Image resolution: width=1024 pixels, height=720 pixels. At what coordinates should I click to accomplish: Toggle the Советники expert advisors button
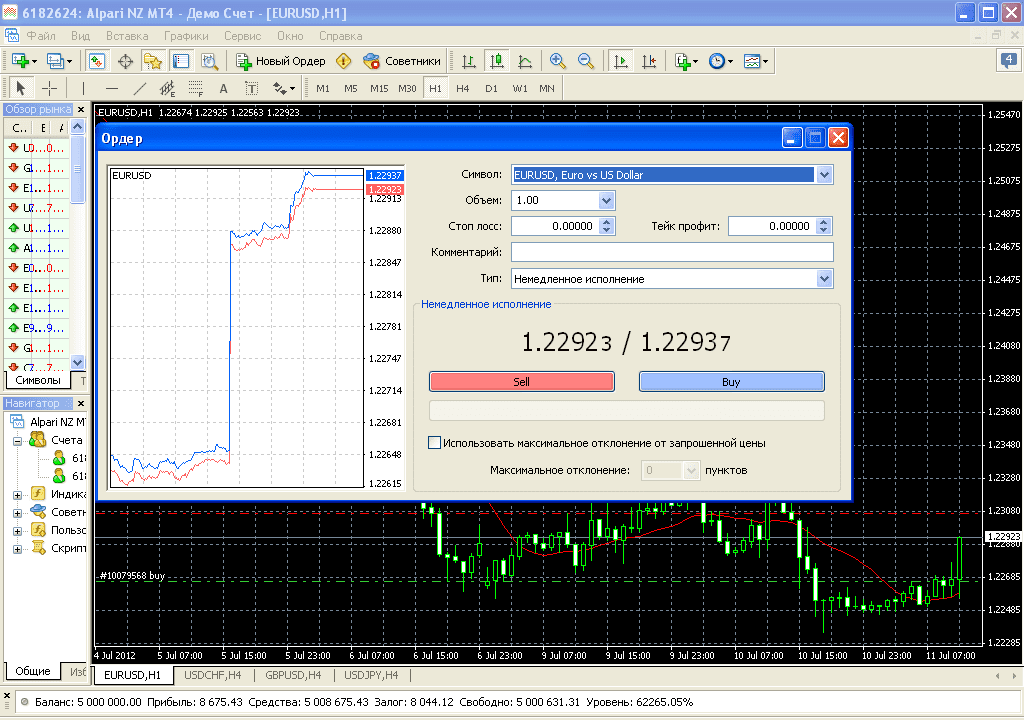[x=402, y=61]
